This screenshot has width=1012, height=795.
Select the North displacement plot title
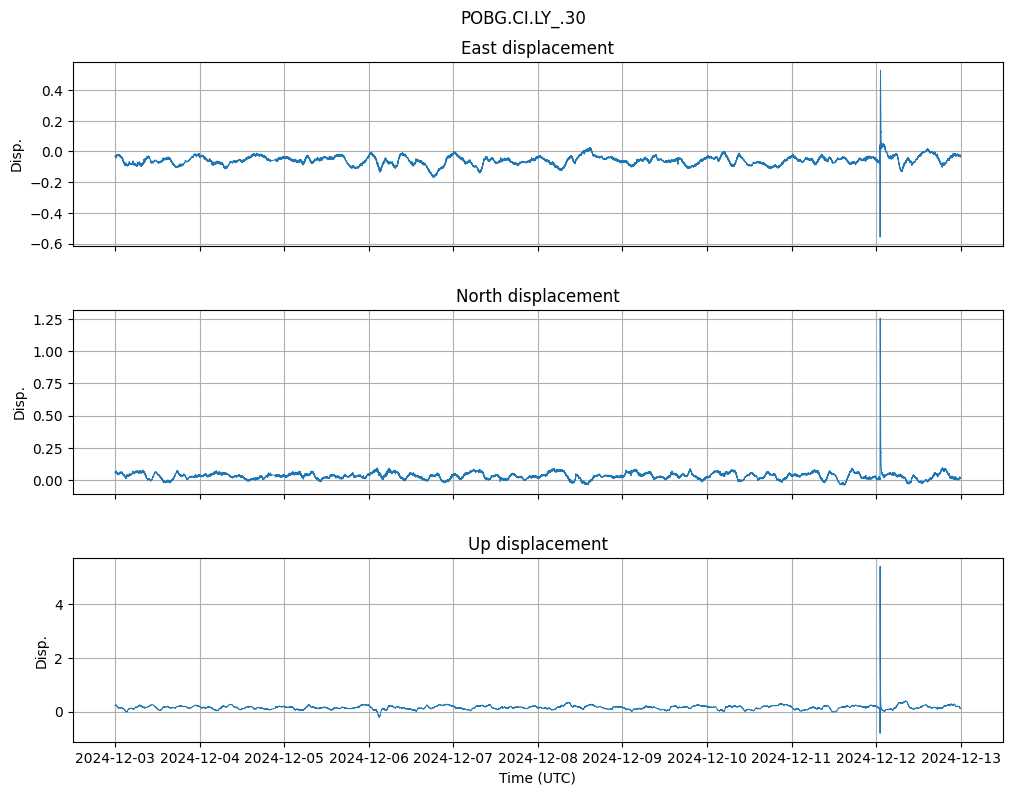click(537, 296)
